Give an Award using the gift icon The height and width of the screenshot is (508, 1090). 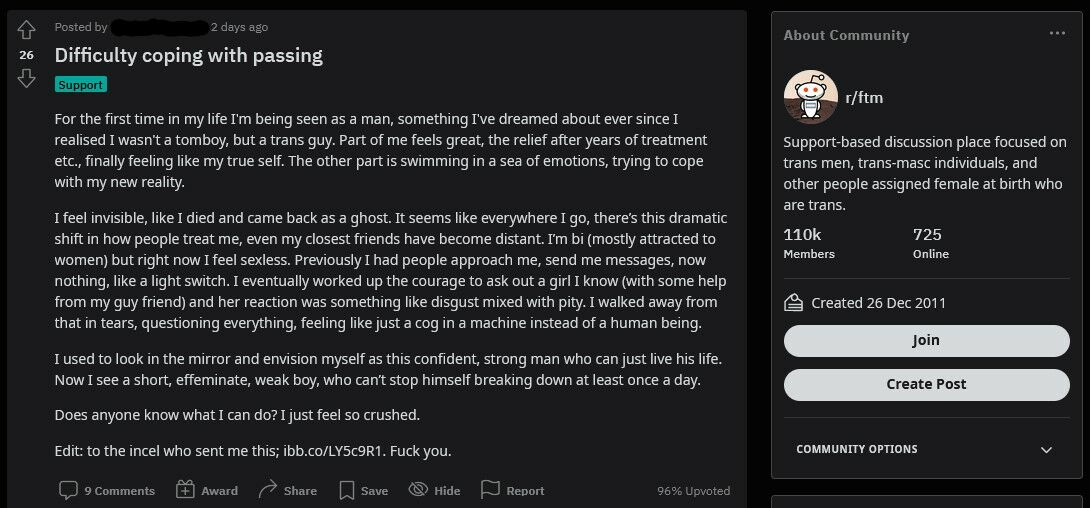pyautogui.click(x=185, y=489)
